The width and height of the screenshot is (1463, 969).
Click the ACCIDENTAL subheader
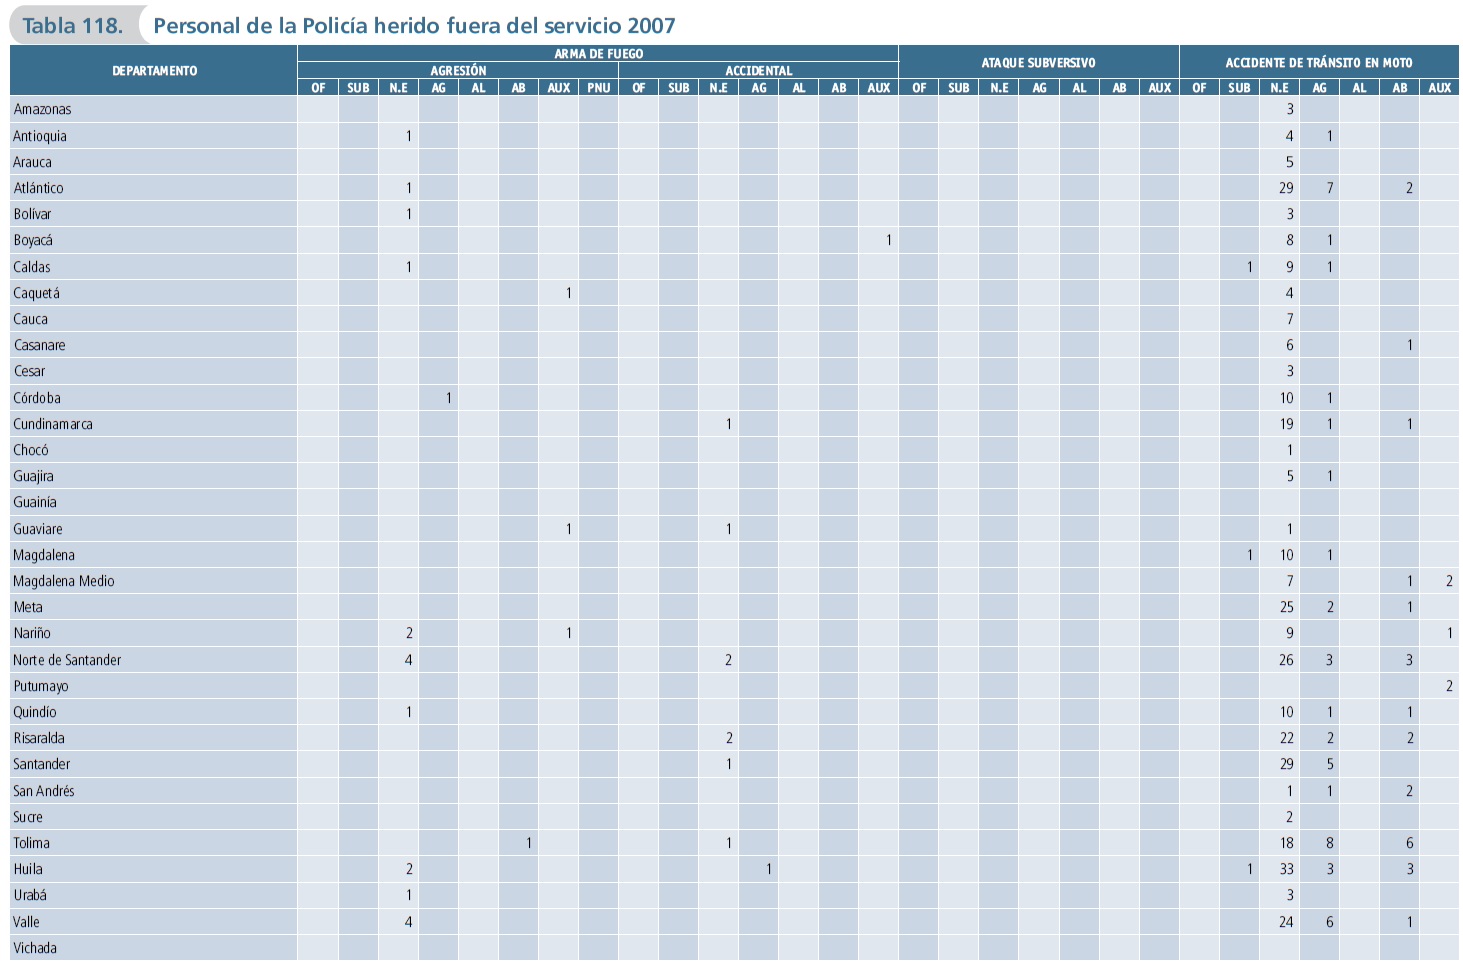point(758,71)
